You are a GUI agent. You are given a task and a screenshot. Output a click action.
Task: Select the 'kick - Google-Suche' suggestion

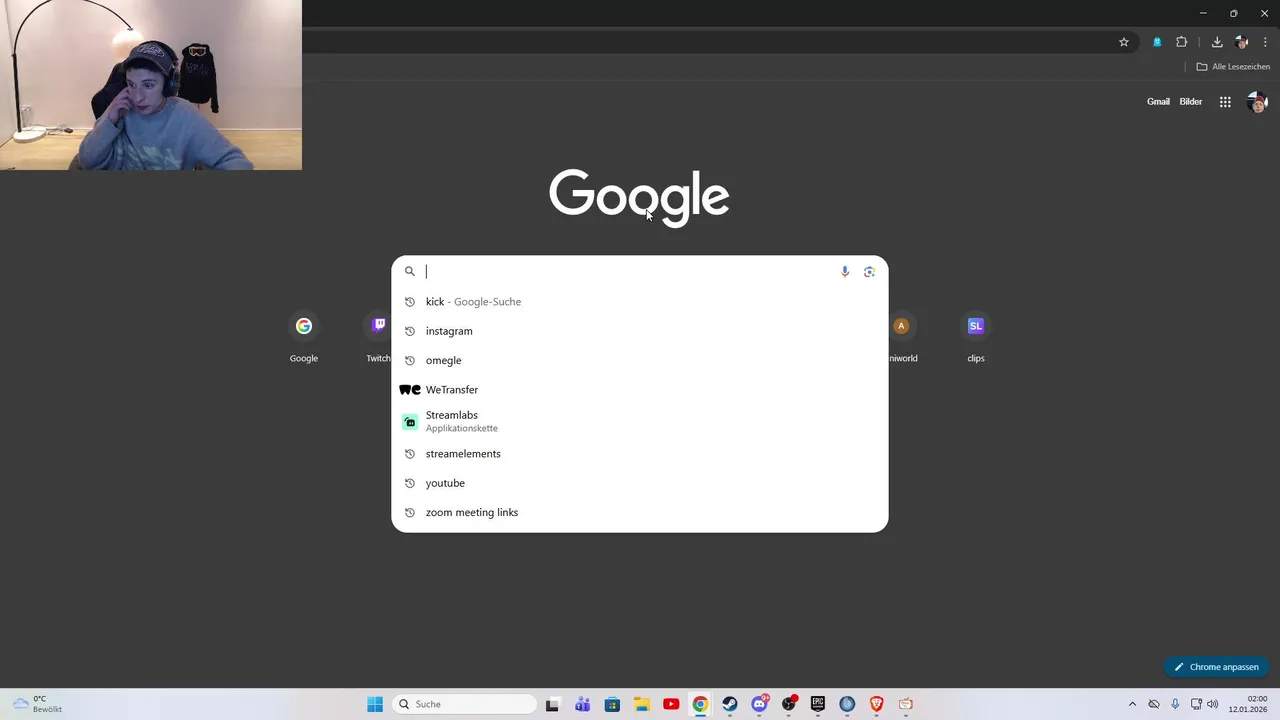pyautogui.click(x=640, y=301)
